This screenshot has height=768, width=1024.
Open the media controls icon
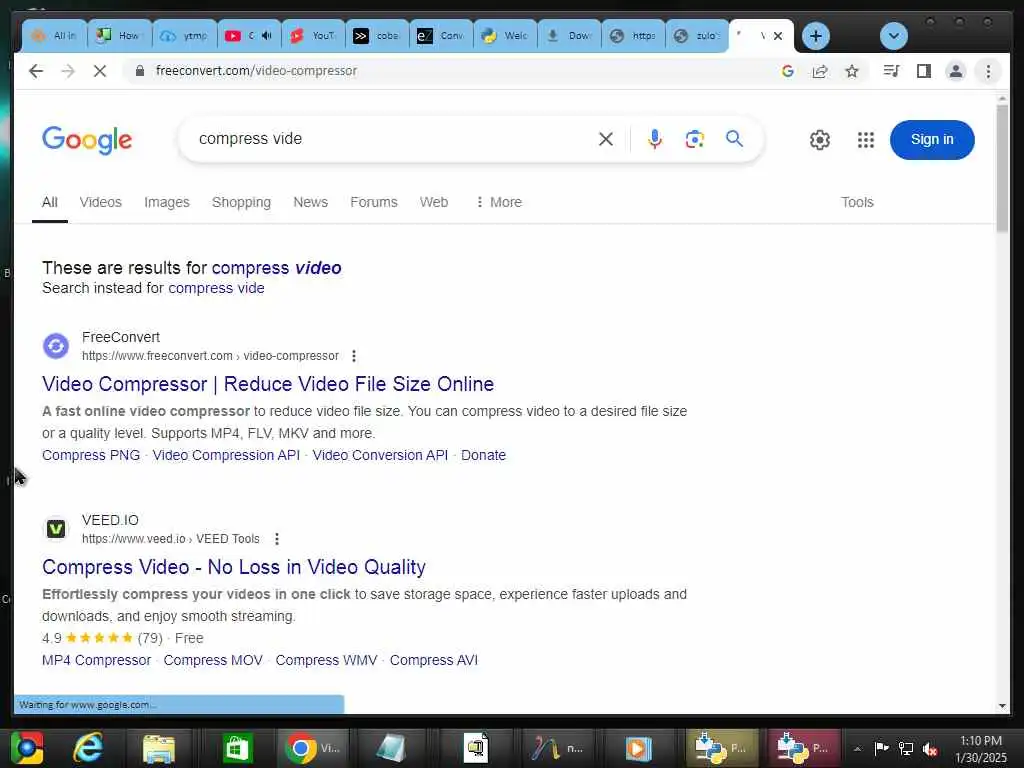tap(891, 71)
